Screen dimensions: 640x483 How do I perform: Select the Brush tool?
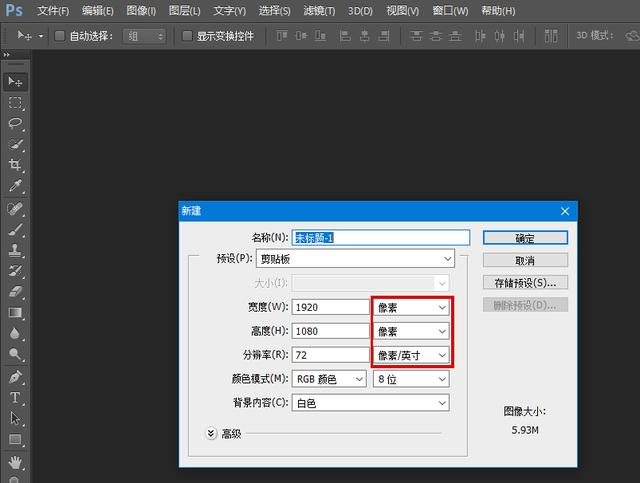click(x=15, y=230)
